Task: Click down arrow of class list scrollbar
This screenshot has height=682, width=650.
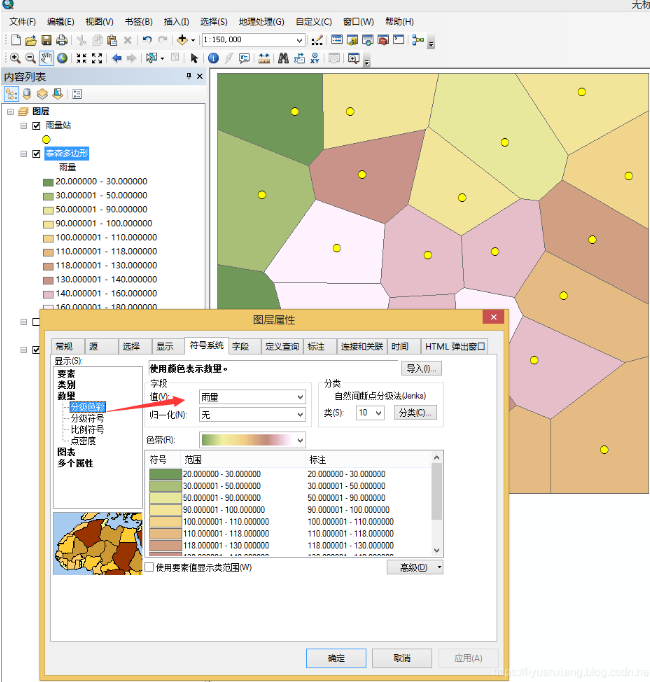Action: tap(436, 551)
